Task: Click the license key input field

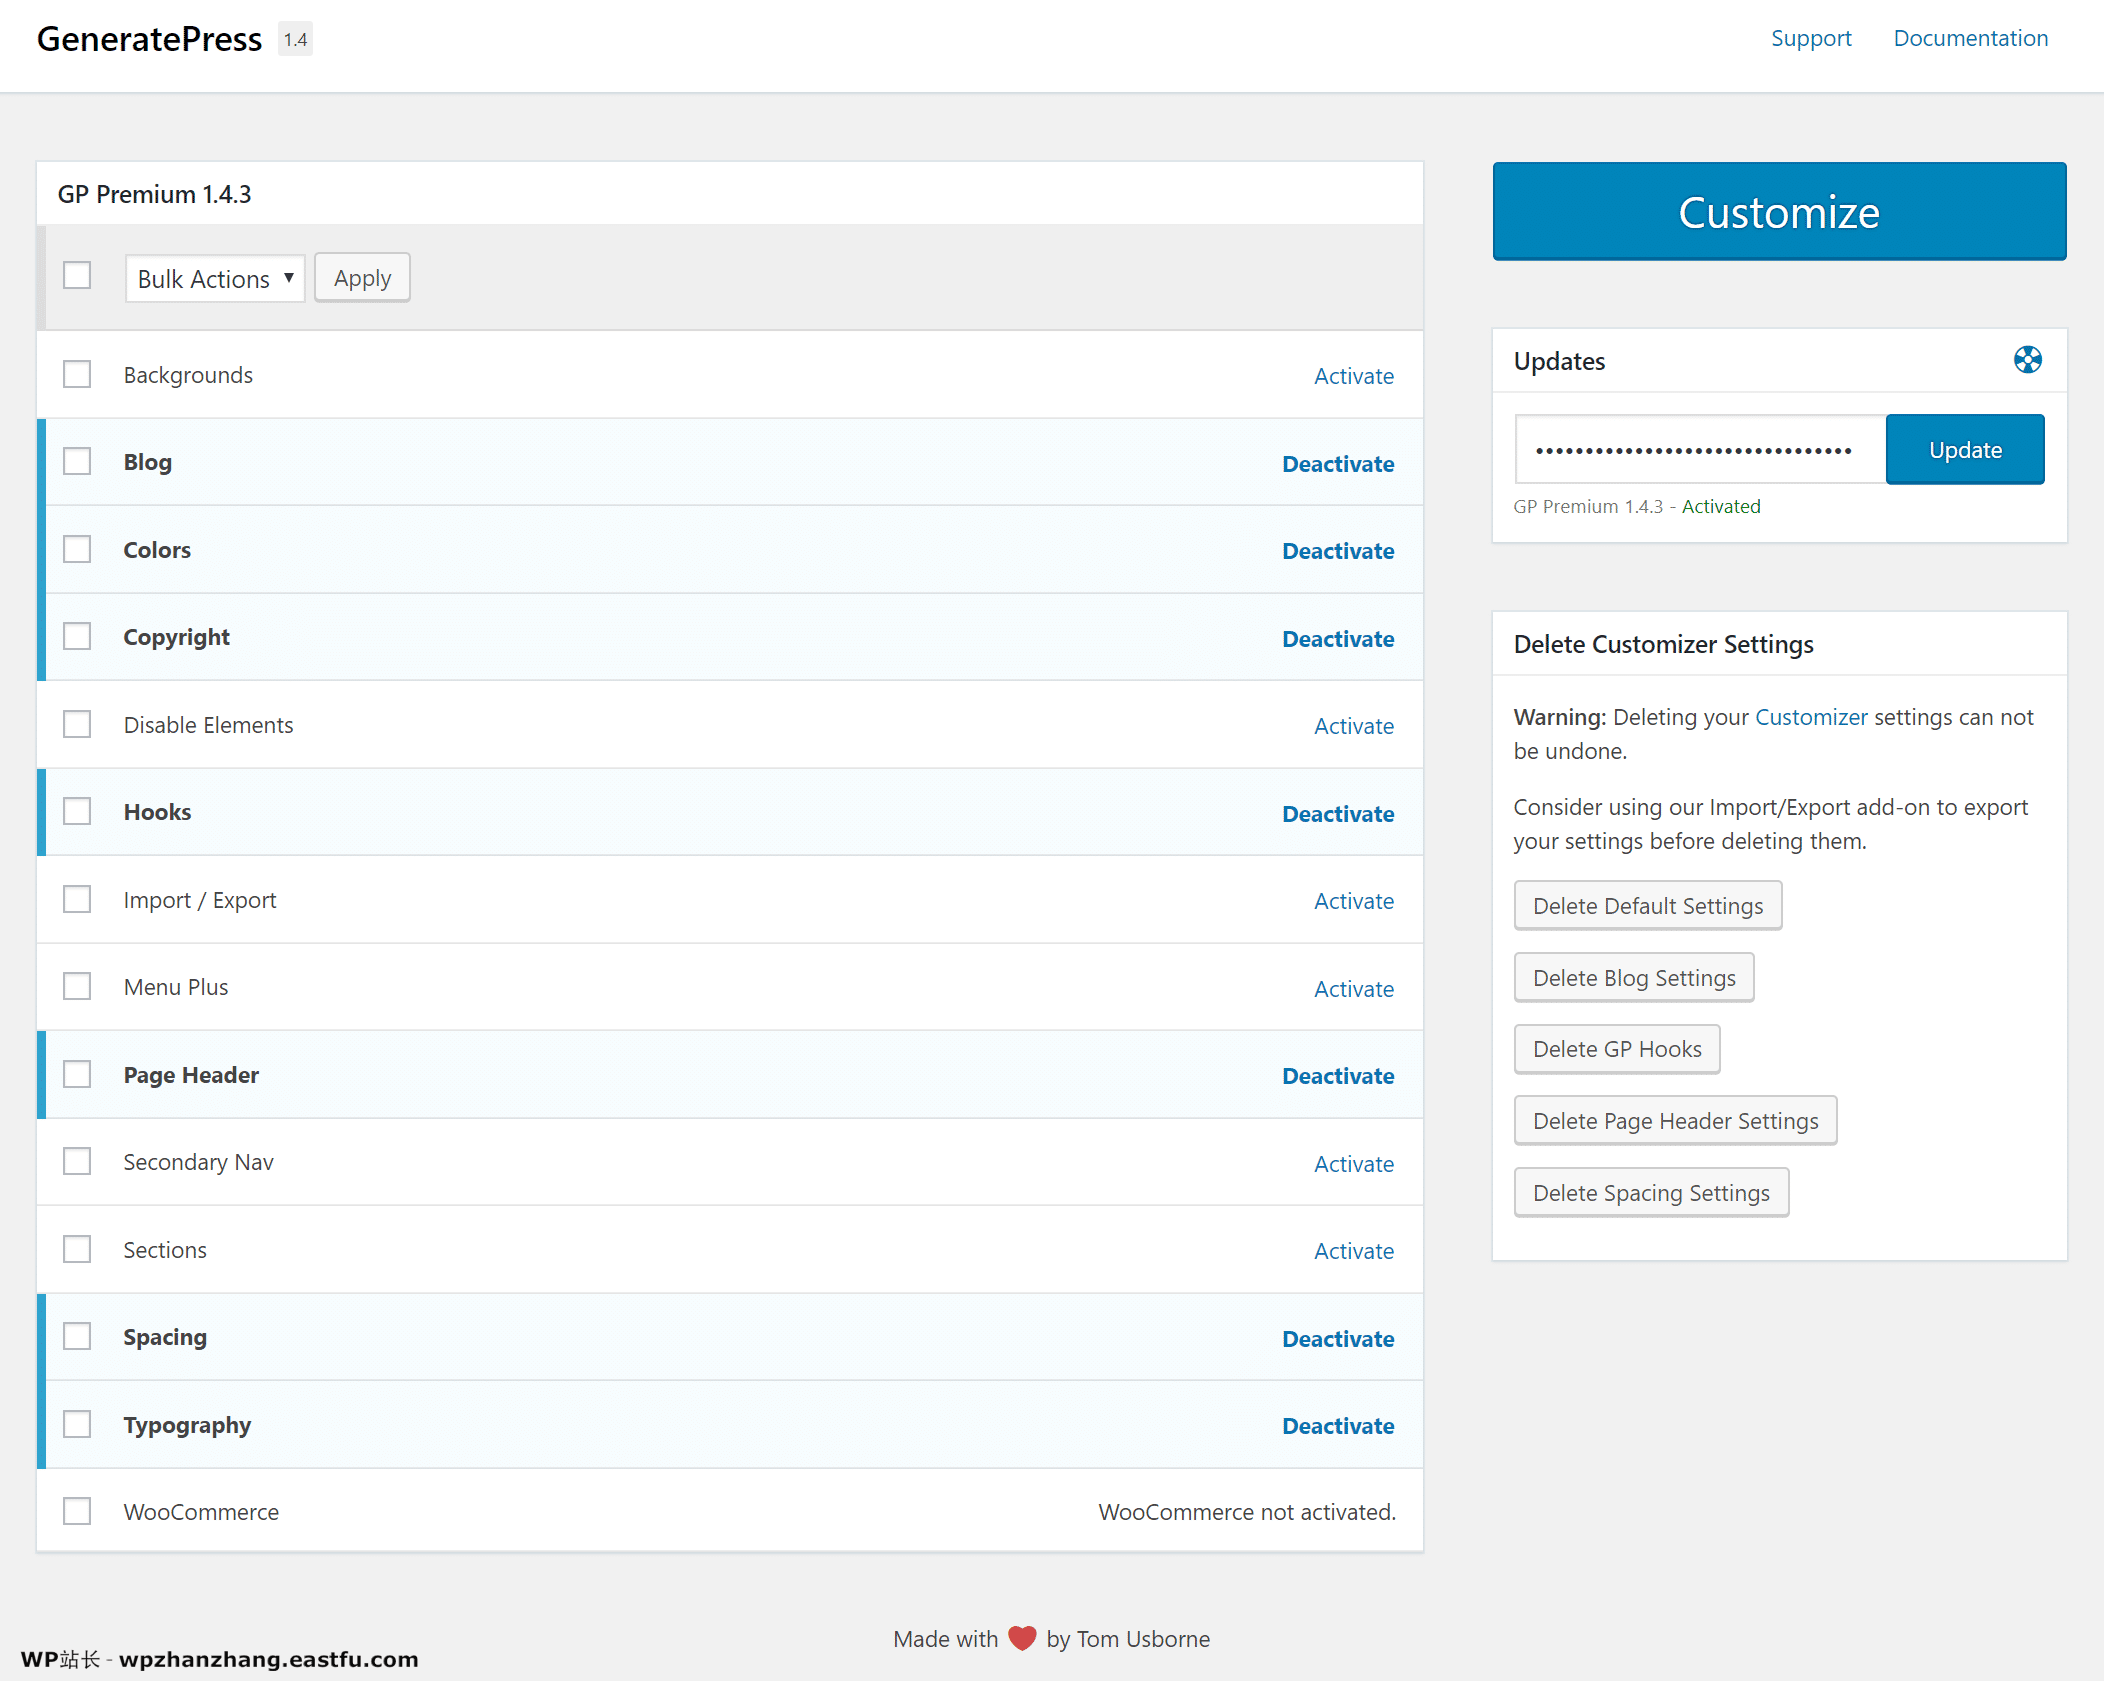Action: click(x=1700, y=450)
